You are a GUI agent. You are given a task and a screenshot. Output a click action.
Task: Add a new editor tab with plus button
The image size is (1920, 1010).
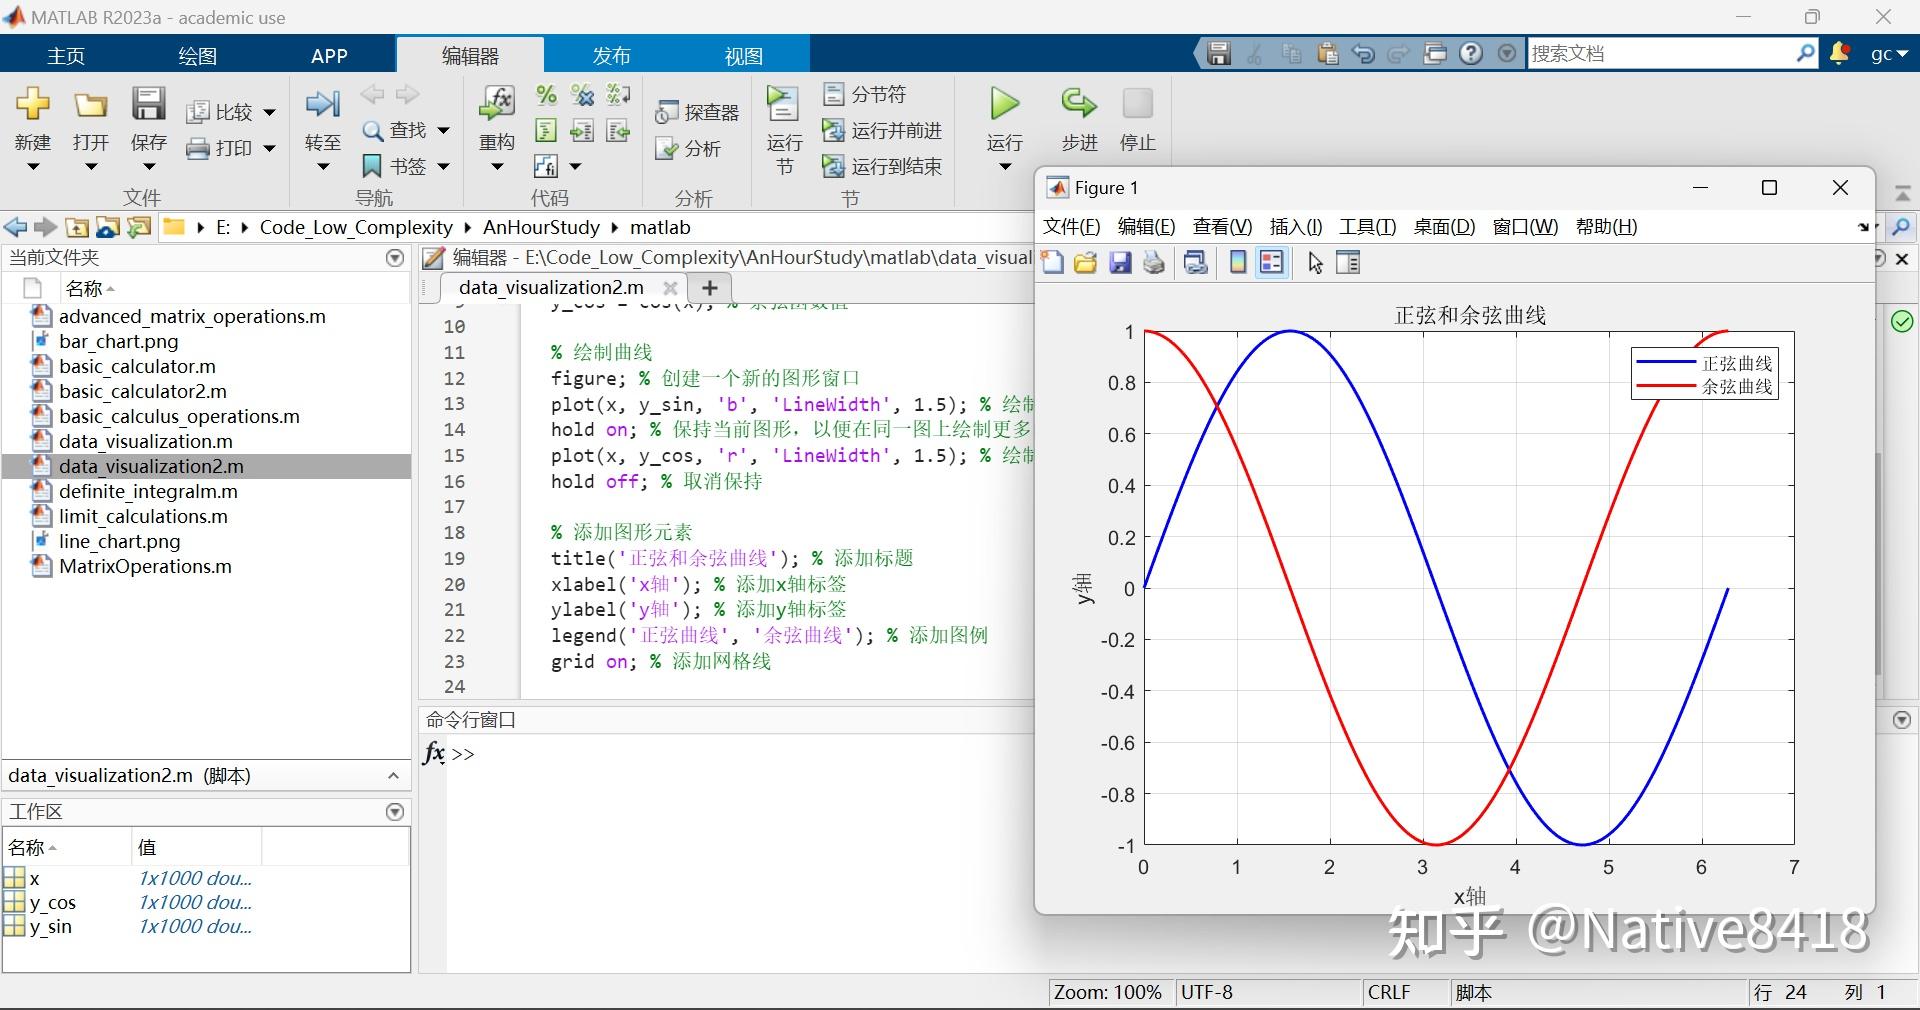click(710, 288)
